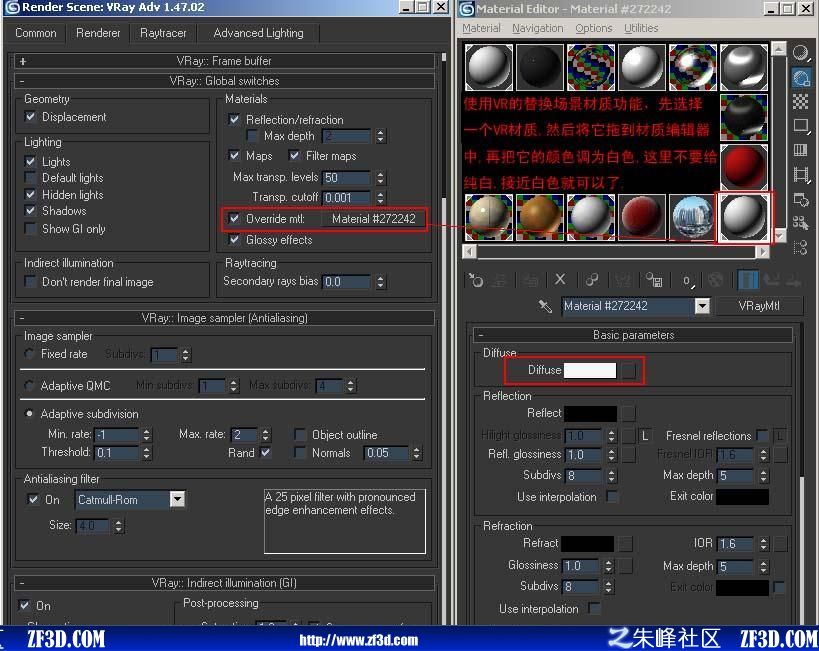Screen dimensions: 819x651
Task: Select the city skyline sphere sample slot
Action: [692, 217]
